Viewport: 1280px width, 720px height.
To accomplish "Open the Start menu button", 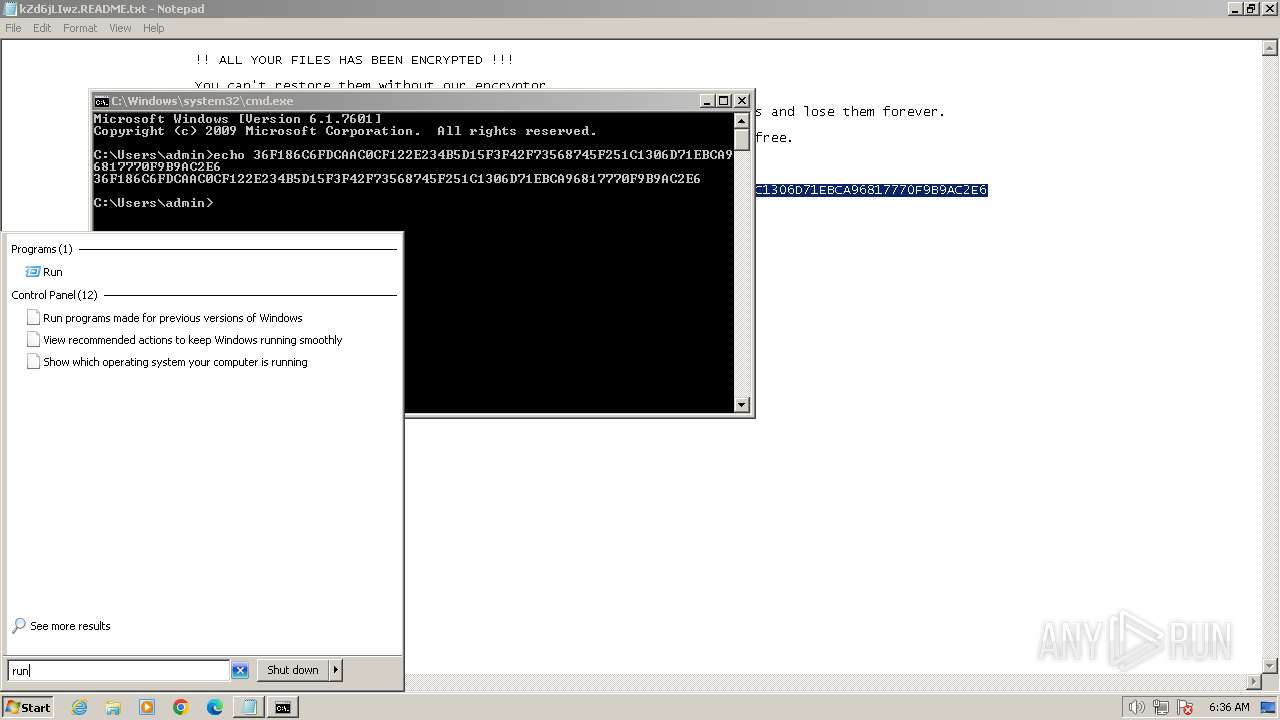I will coord(28,707).
